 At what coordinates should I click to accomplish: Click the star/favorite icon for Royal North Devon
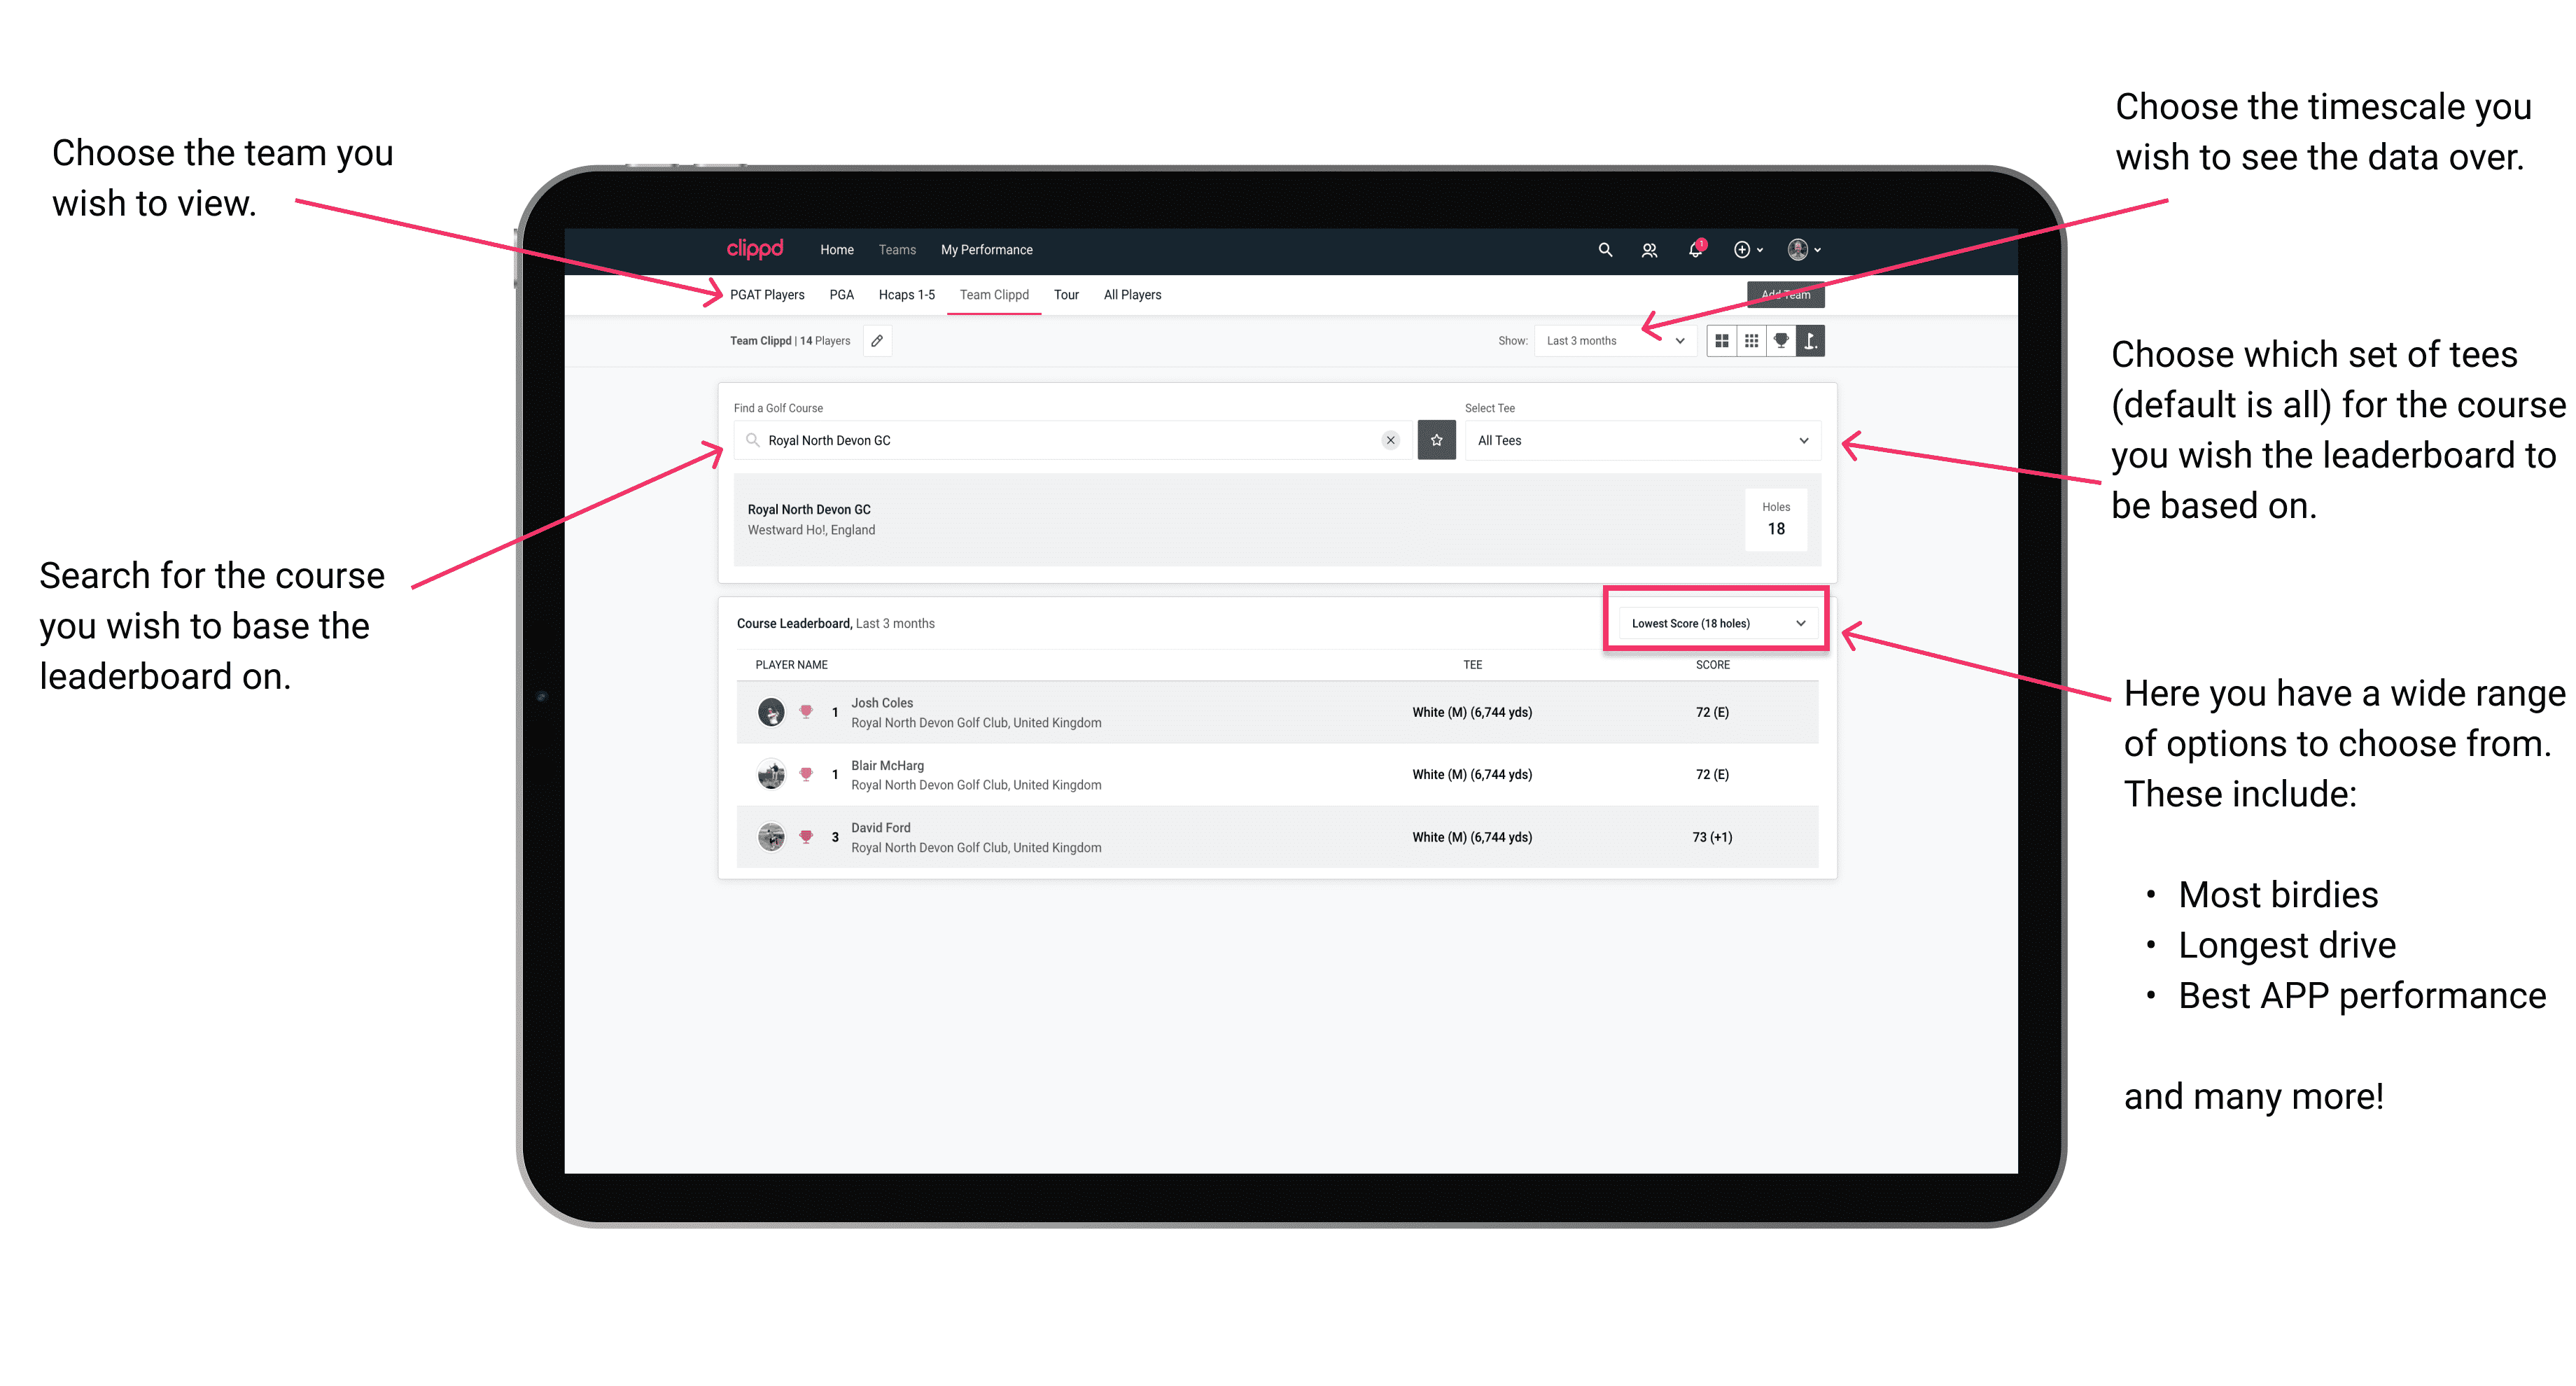1438,440
